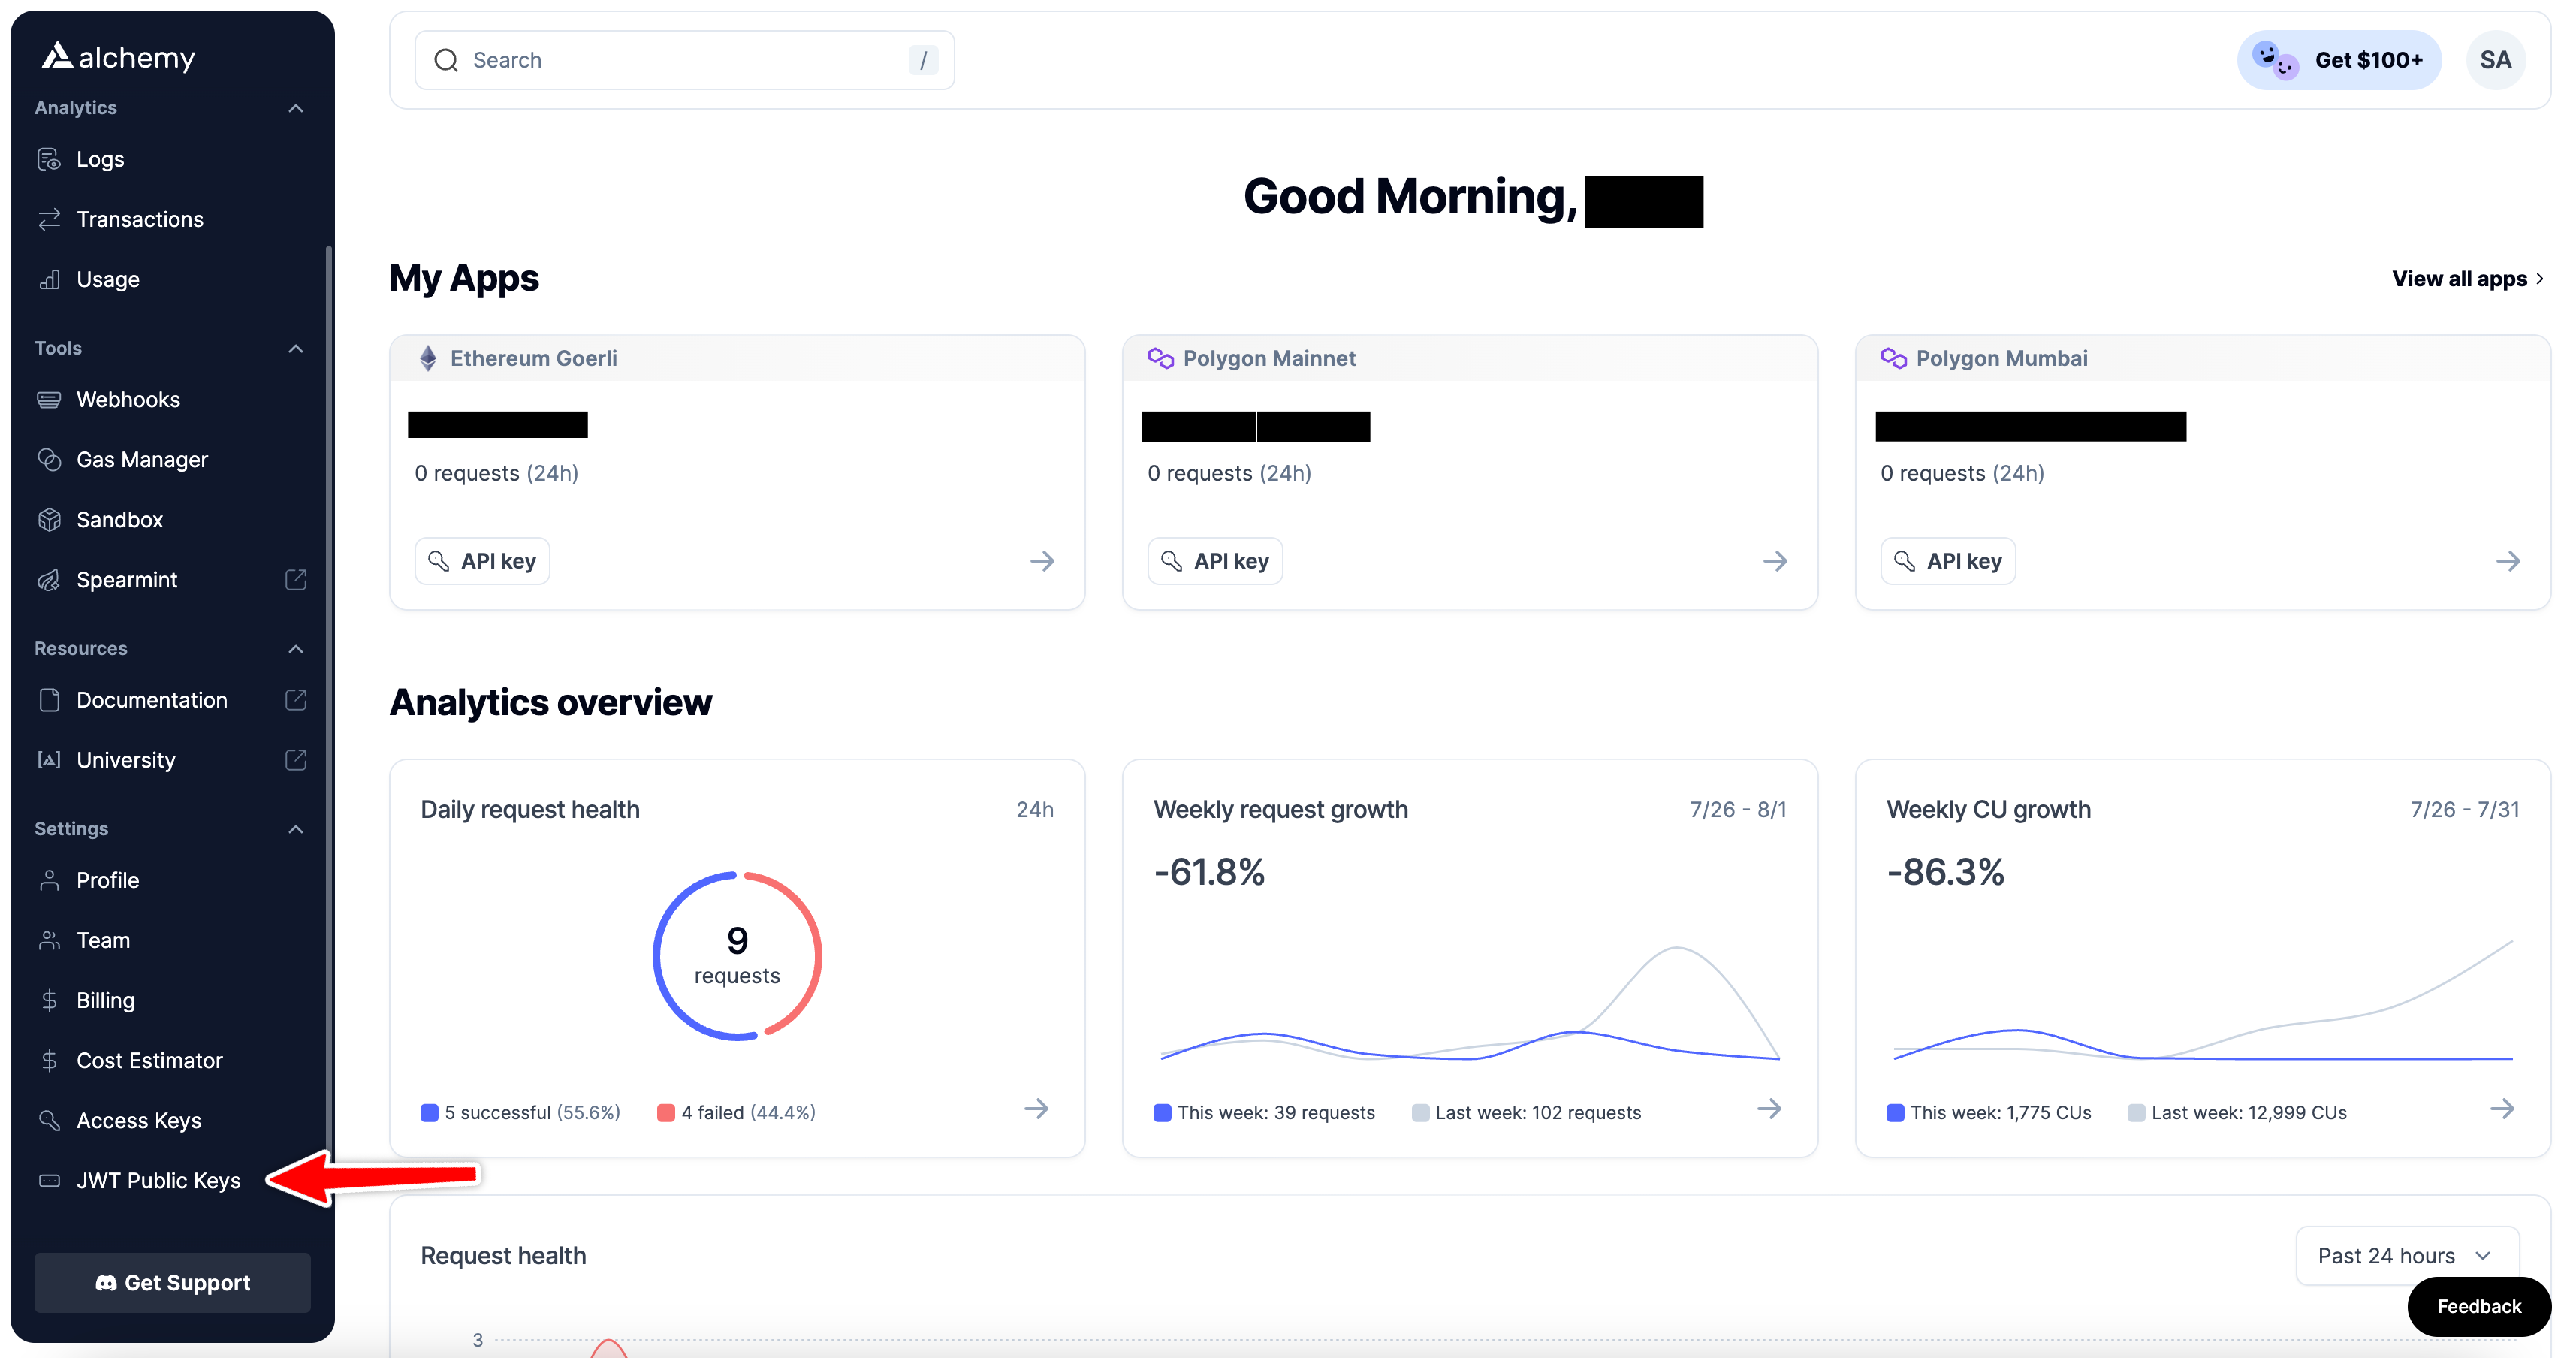
Task: Collapse the Analytics sidebar section
Action: pyautogui.click(x=296, y=108)
